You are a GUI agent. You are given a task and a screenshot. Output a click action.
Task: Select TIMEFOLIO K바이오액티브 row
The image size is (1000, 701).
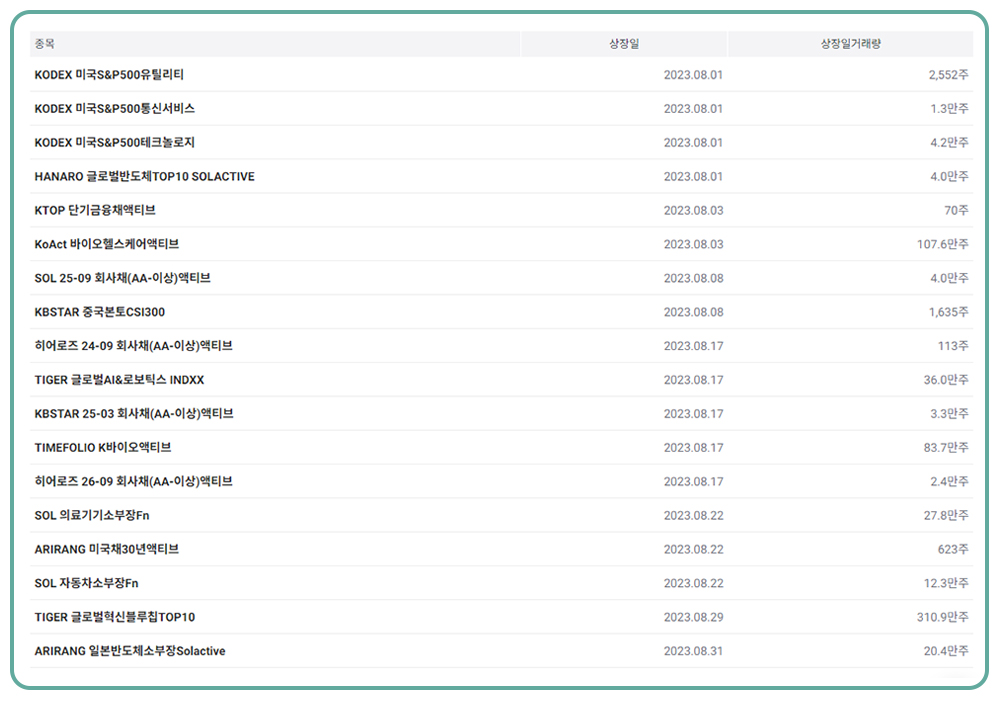point(103,448)
